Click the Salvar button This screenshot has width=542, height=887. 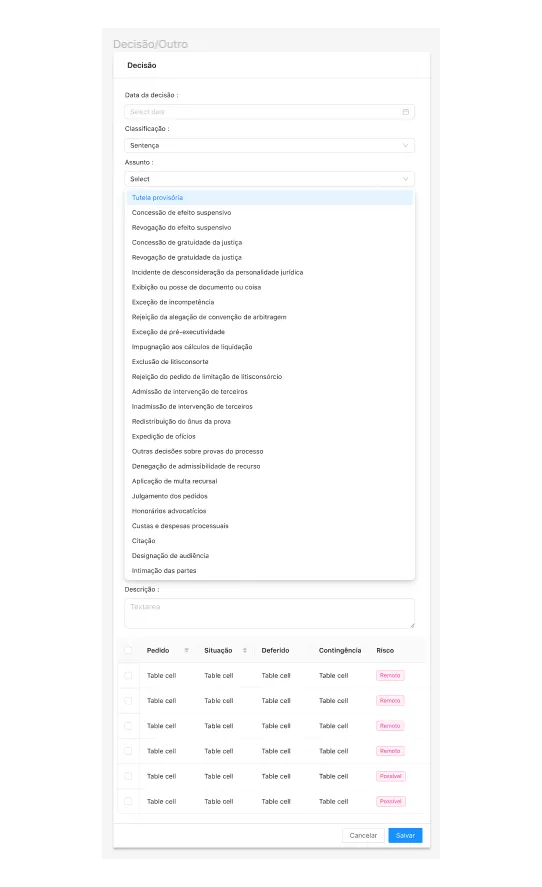pyautogui.click(x=405, y=836)
